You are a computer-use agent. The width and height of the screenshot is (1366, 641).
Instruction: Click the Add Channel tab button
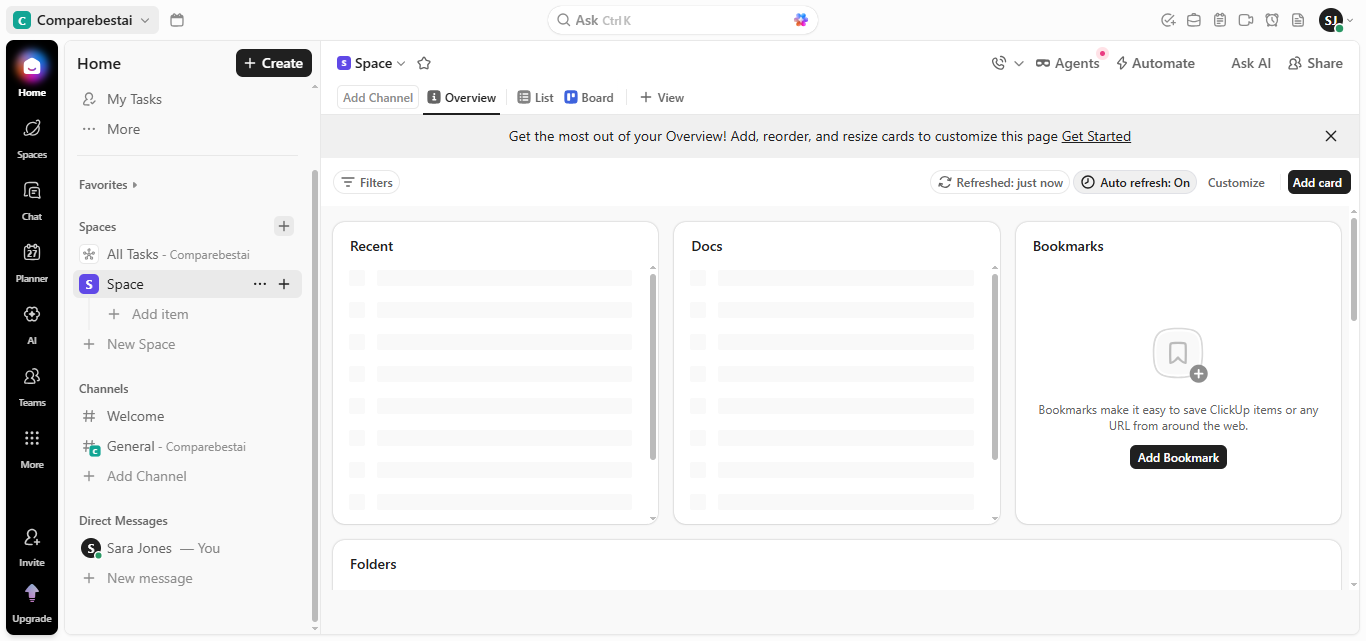[x=378, y=98]
